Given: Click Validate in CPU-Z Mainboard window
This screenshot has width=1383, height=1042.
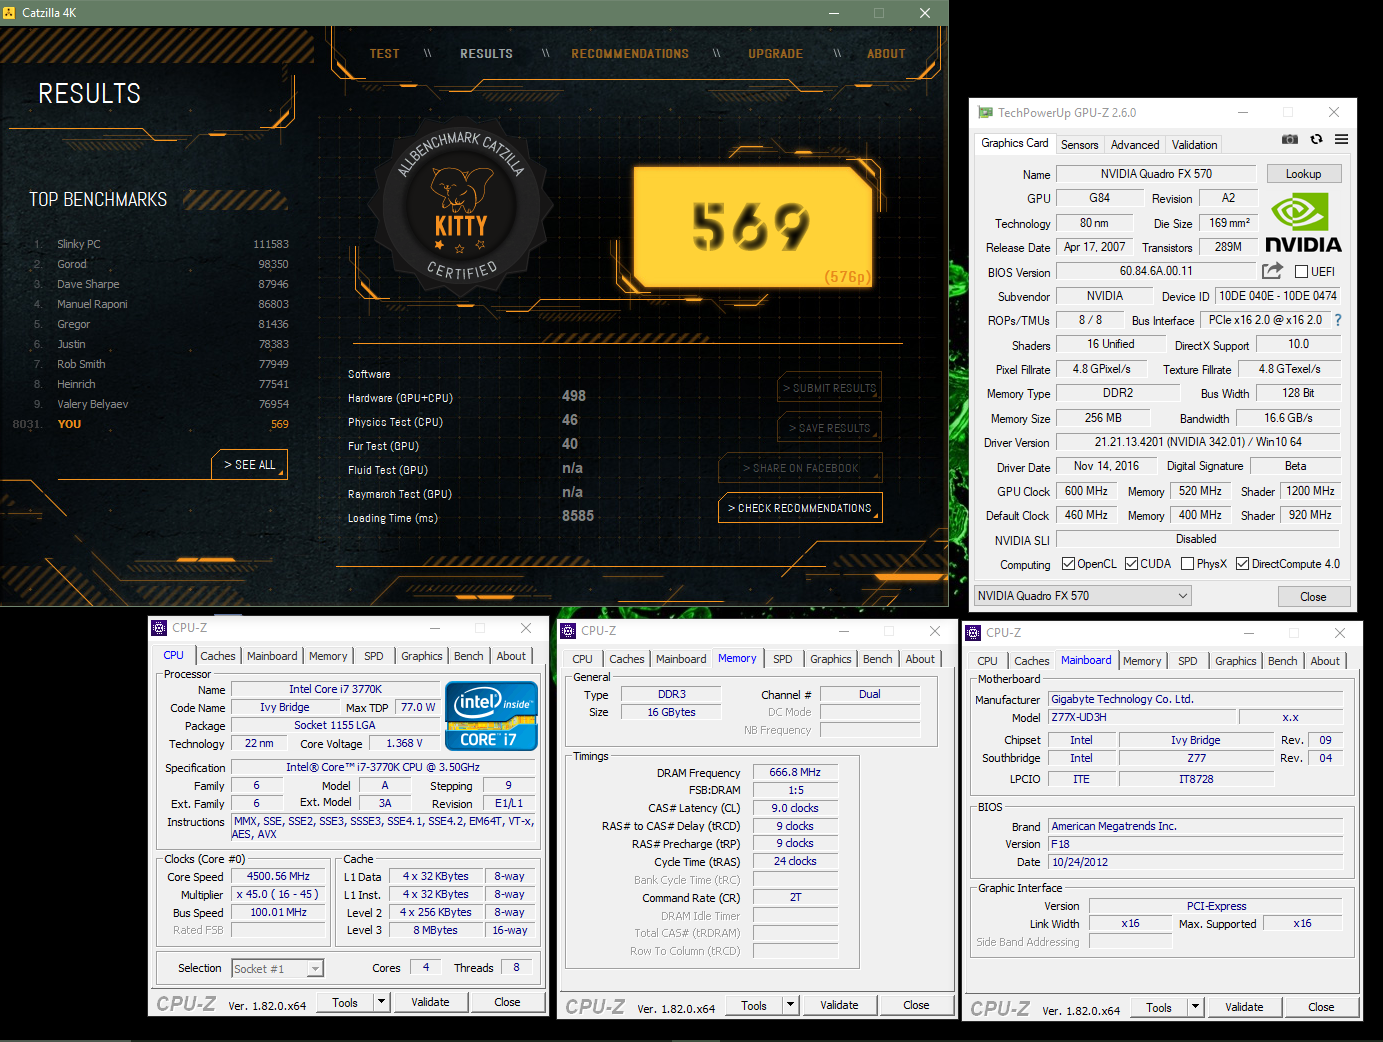Looking at the screenshot, I should tap(1244, 1007).
